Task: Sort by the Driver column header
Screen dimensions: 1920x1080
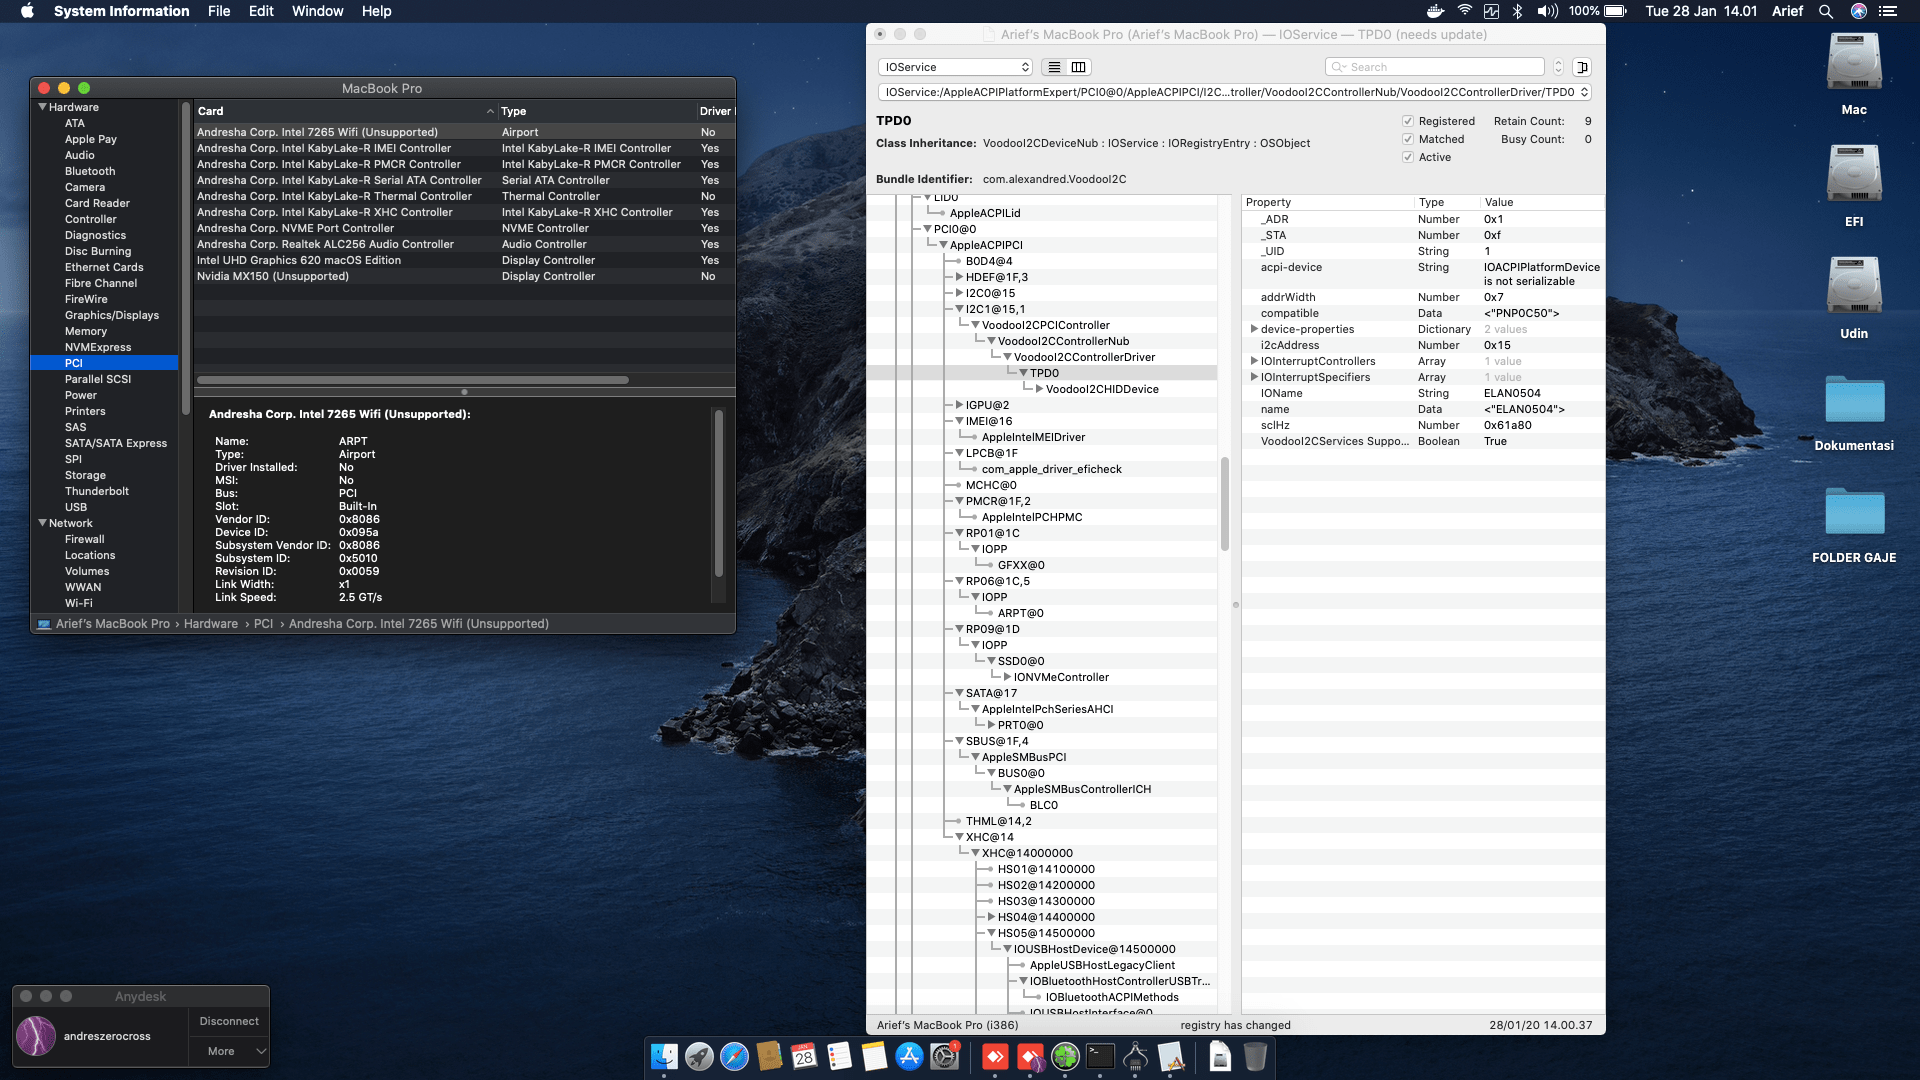Action: coord(716,111)
